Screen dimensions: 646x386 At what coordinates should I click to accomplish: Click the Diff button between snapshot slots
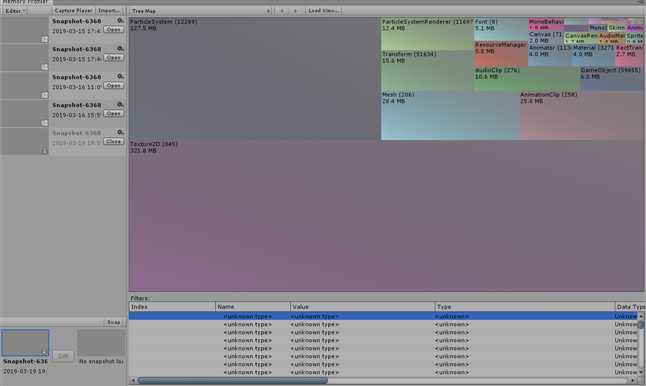coord(63,356)
